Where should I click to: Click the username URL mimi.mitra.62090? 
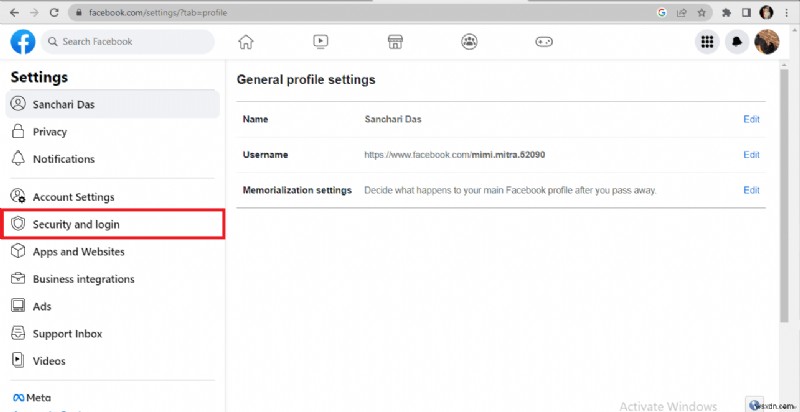point(454,154)
